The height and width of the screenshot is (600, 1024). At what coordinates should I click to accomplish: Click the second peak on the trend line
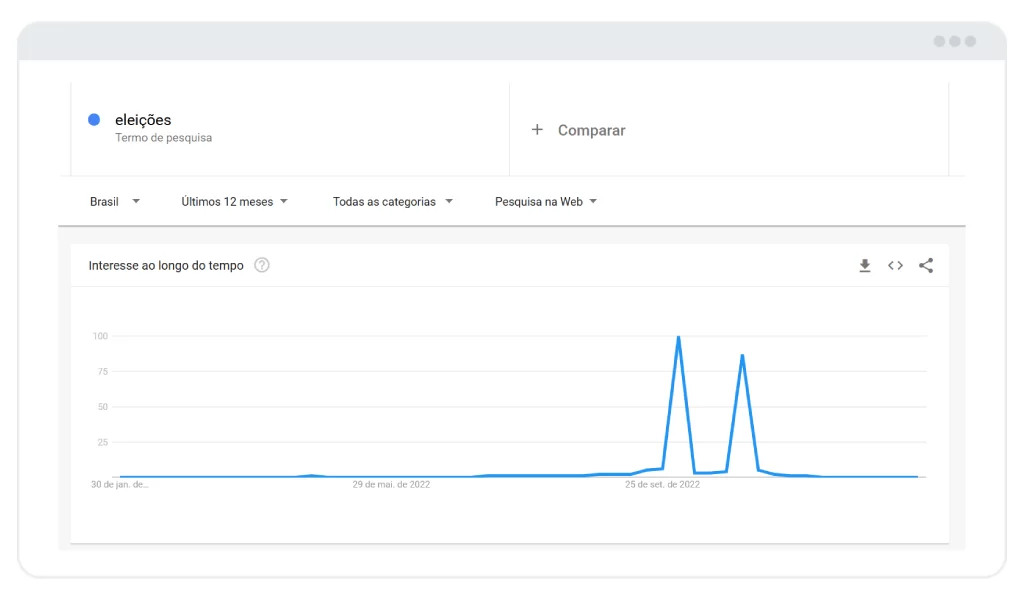pyautogui.click(x=743, y=356)
